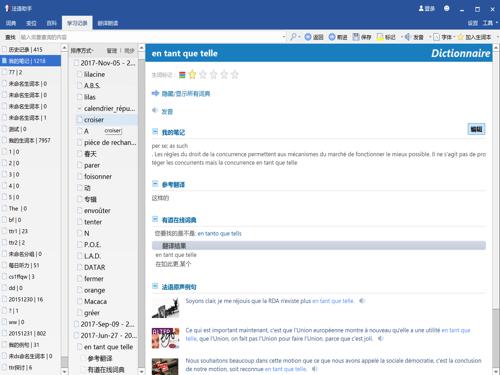Click the floppy disk save icon
The width and height of the screenshot is (500, 375).
pyautogui.click(x=356, y=37)
